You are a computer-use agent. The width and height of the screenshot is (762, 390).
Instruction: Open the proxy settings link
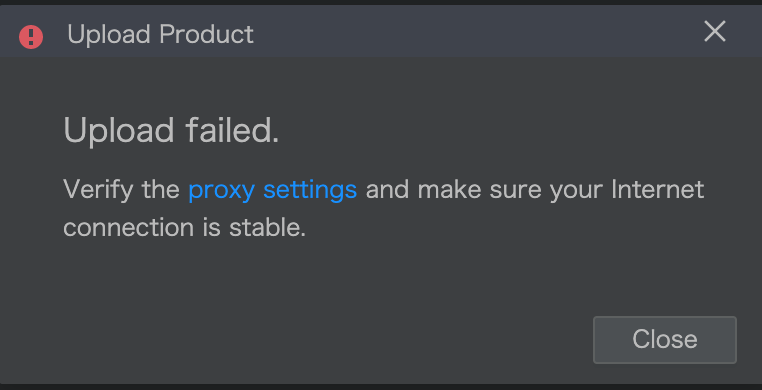click(272, 190)
